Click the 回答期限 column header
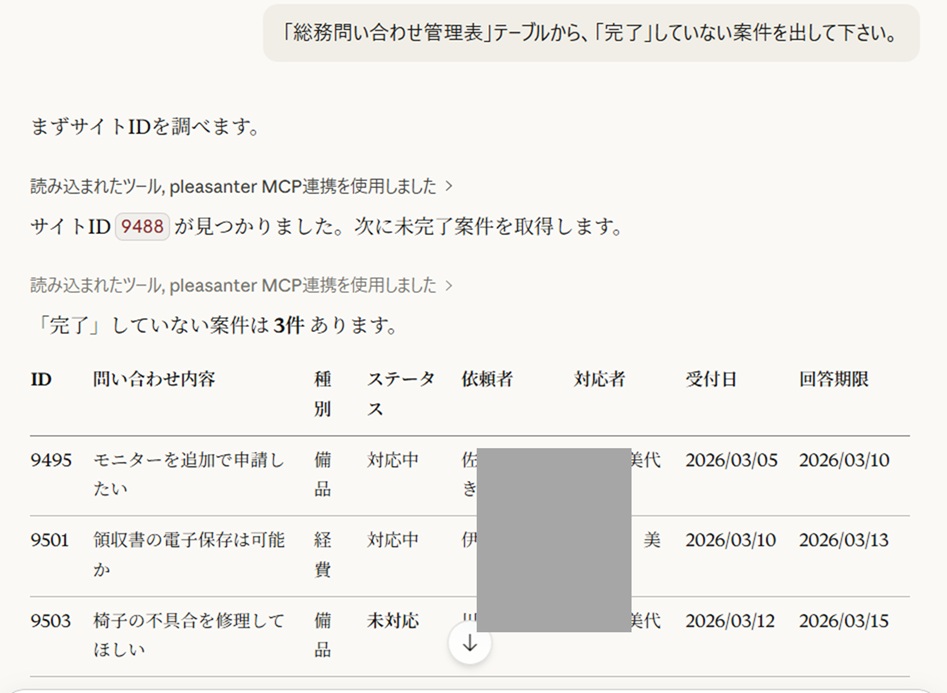 coord(834,380)
